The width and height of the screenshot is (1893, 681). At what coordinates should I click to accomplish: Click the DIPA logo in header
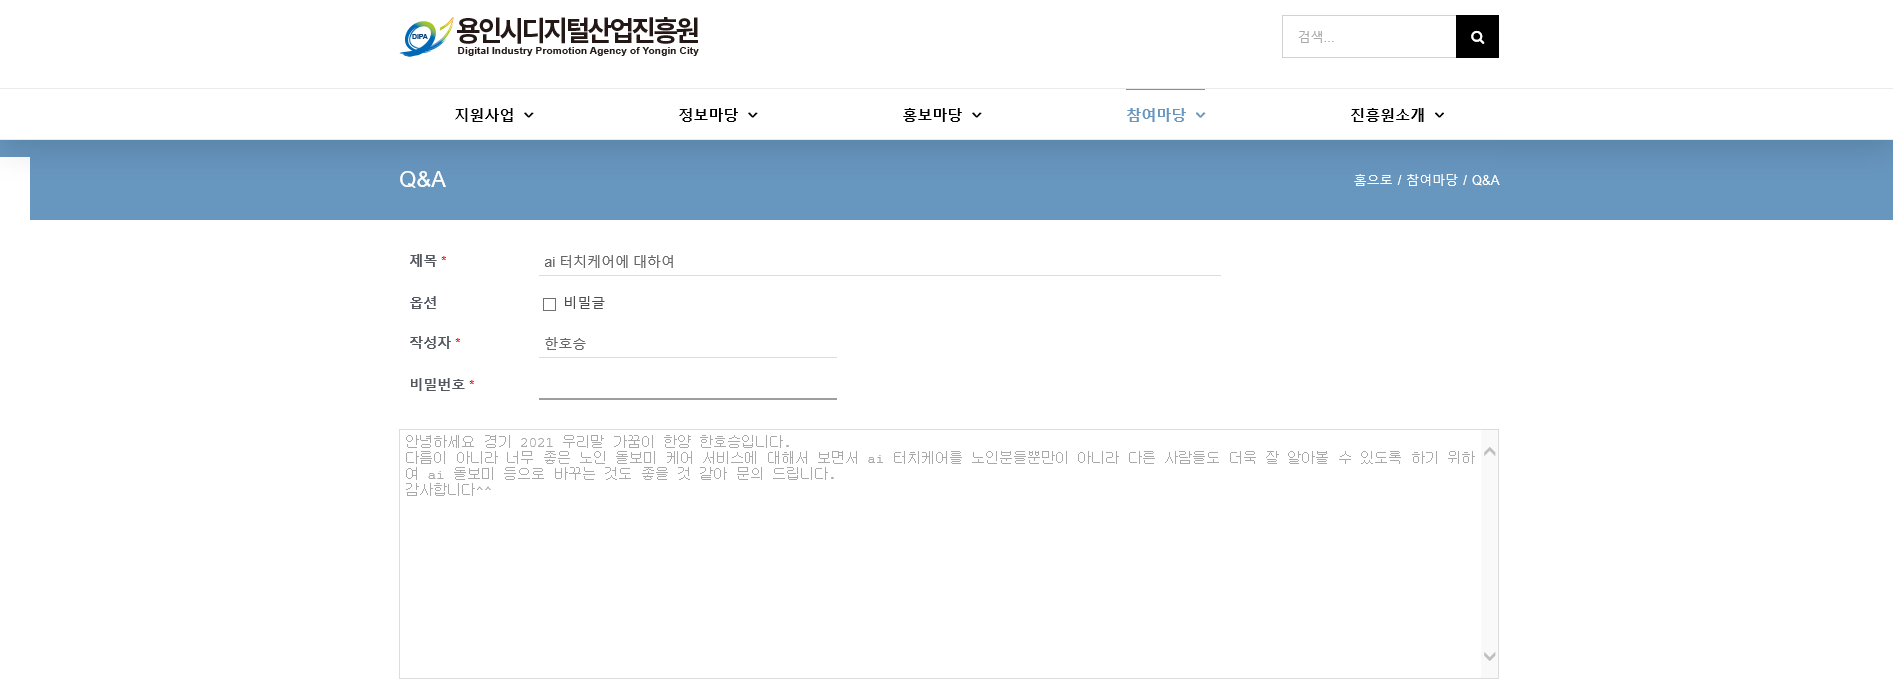[549, 37]
